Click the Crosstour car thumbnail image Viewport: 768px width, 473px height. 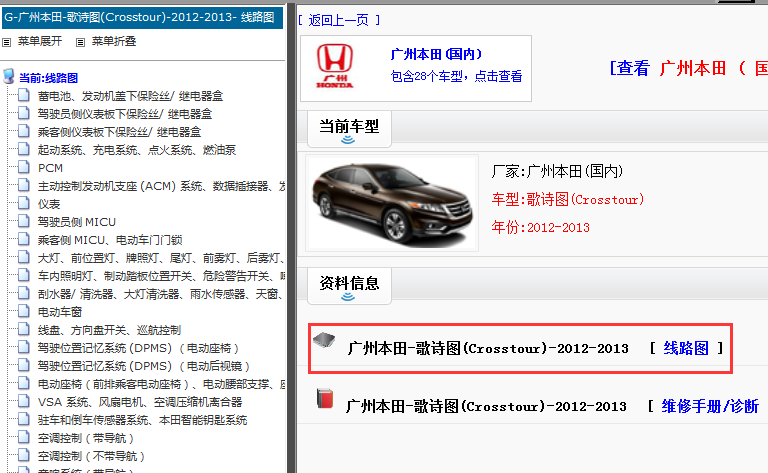click(392, 203)
